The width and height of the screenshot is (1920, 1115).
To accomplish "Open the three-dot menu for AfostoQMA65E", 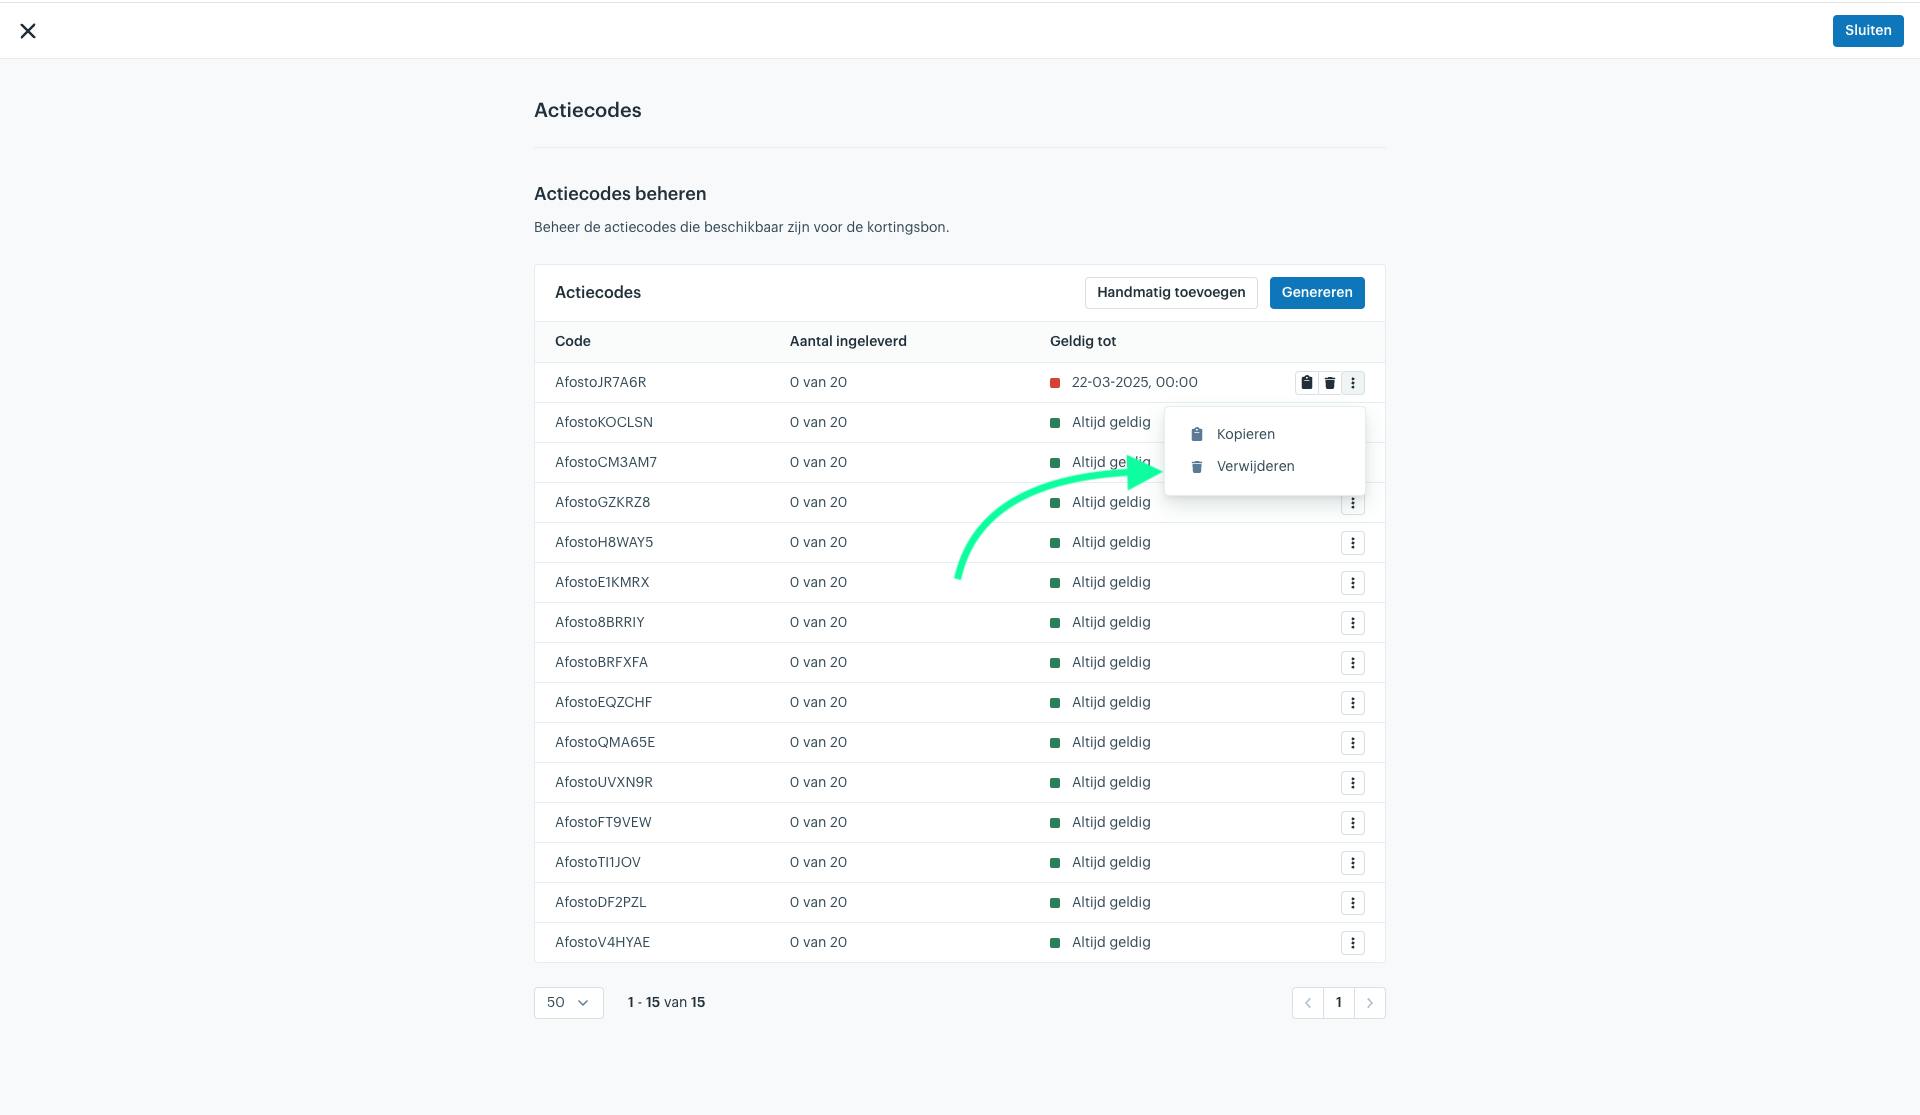I will [1352, 743].
